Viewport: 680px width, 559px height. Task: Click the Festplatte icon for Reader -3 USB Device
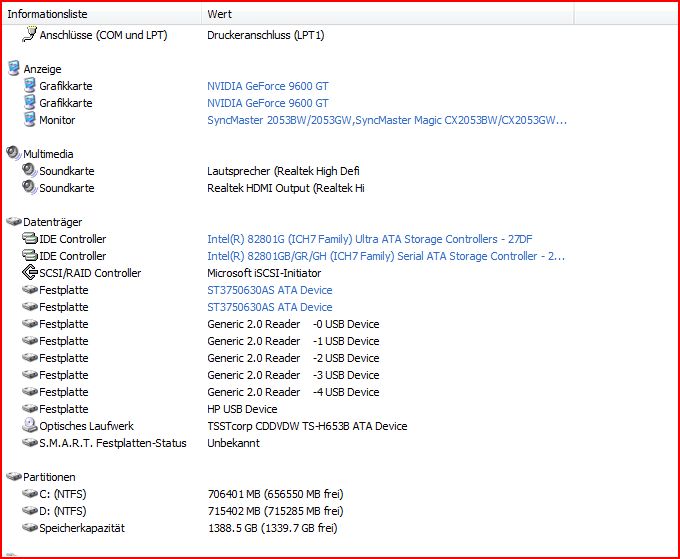coord(30,374)
